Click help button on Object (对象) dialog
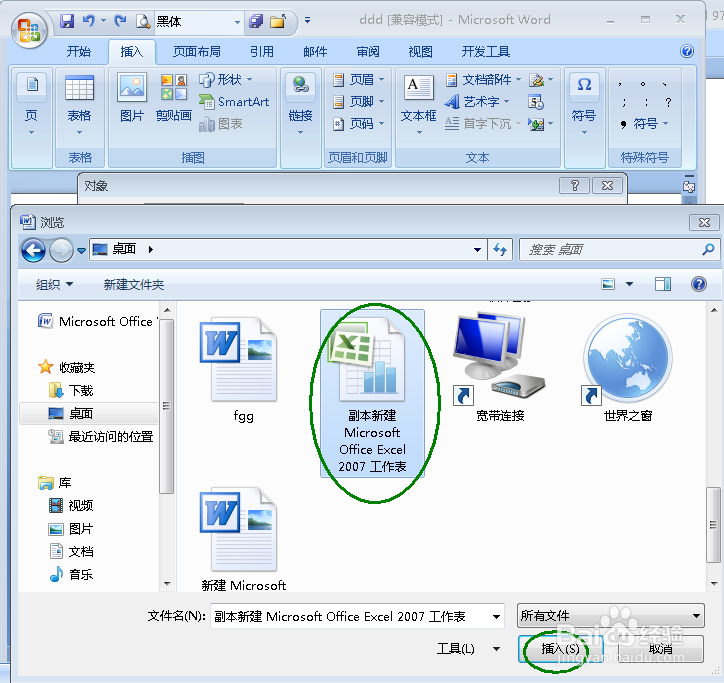724x683 pixels. coord(574,186)
